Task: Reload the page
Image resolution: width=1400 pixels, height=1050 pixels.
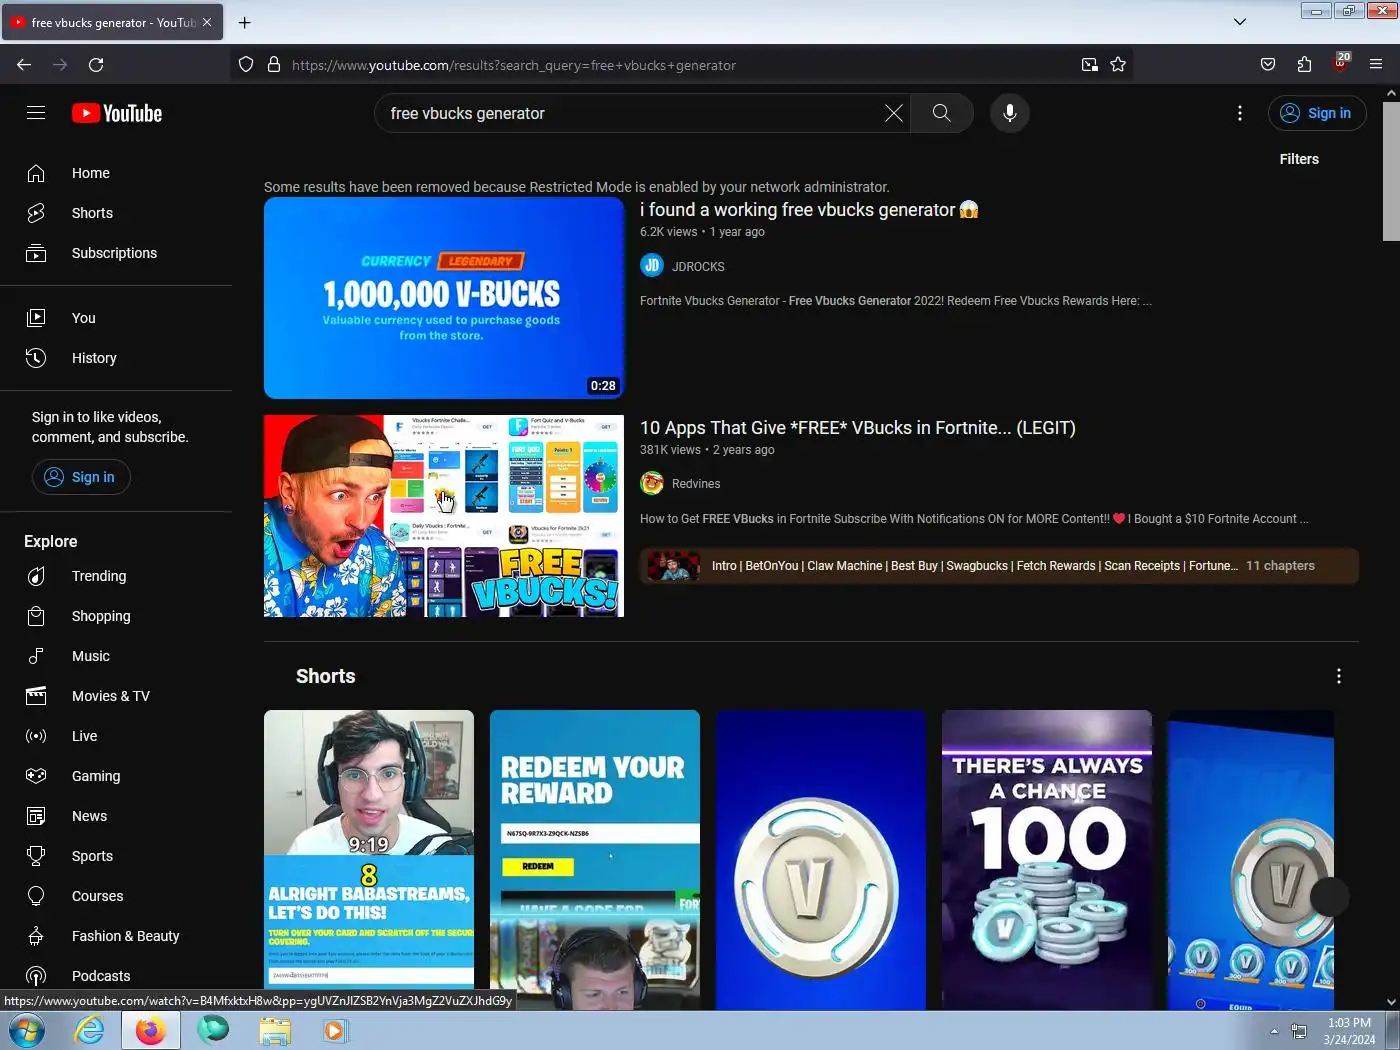Action: (x=96, y=65)
